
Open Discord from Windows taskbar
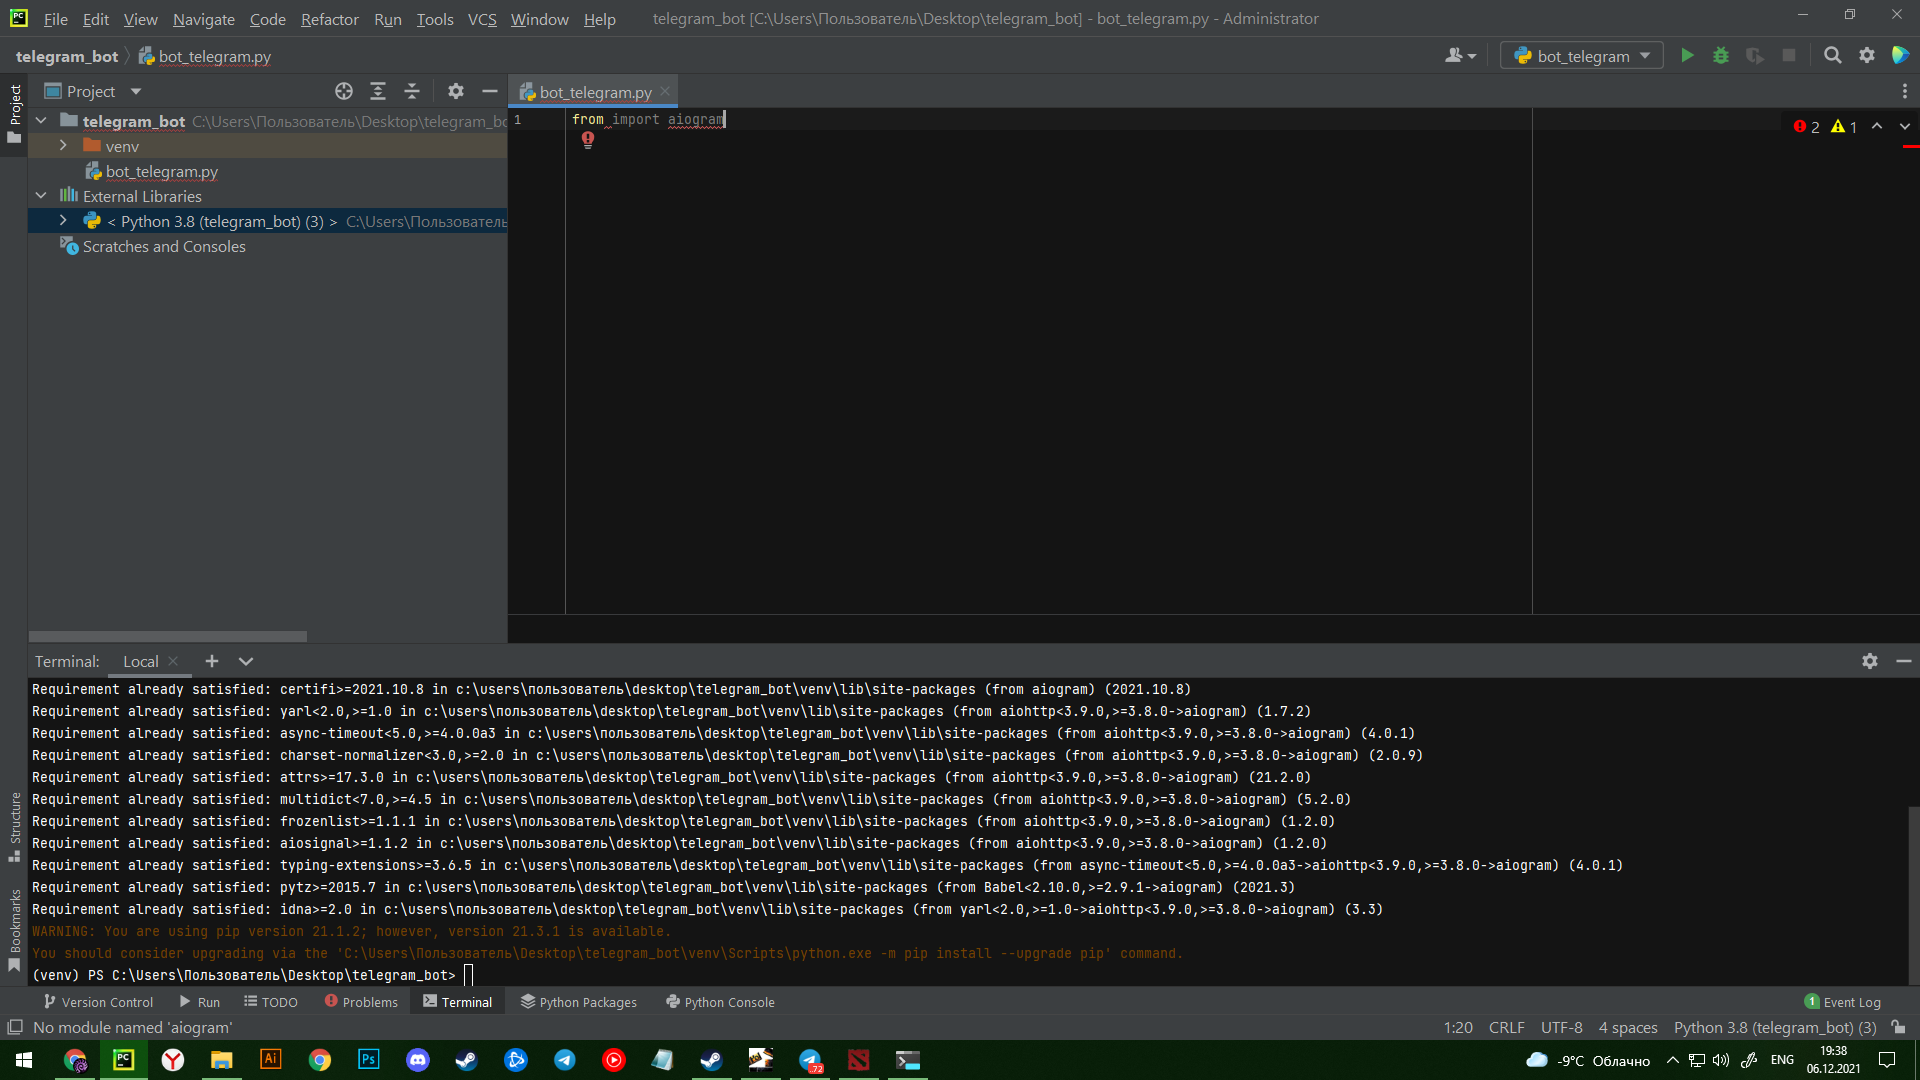coord(418,1060)
